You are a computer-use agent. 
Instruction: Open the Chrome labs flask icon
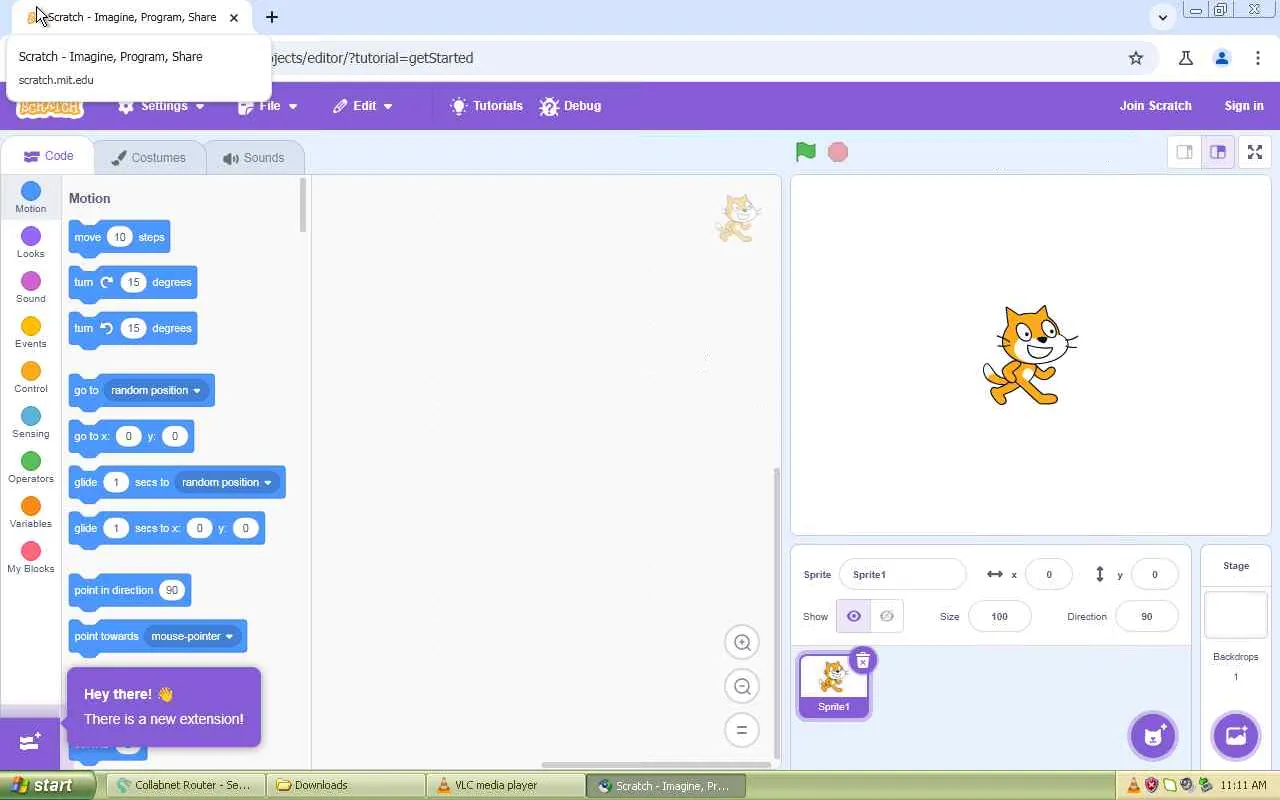tap(1186, 58)
